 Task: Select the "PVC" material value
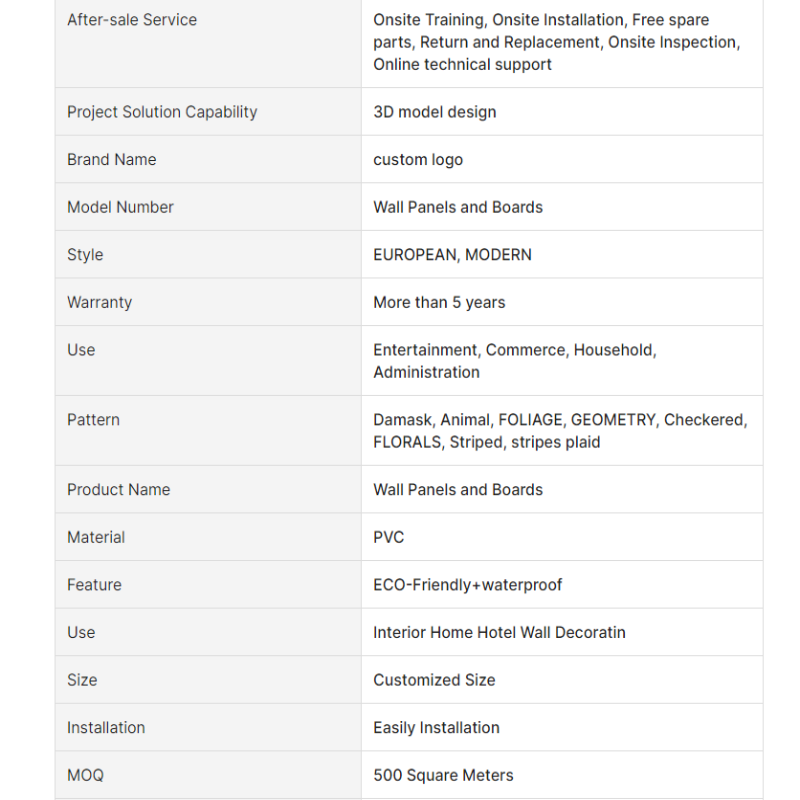(389, 537)
